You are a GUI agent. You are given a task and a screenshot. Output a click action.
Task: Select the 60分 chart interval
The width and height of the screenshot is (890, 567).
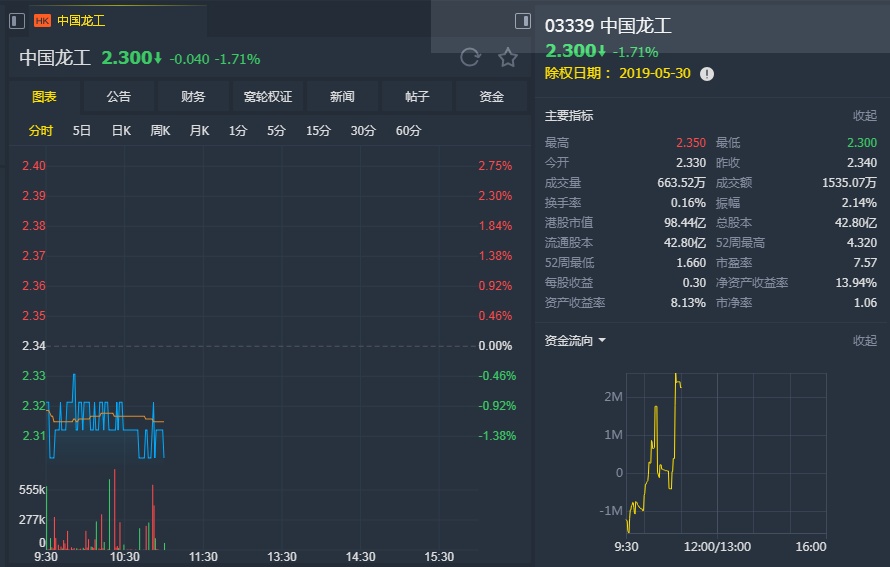point(408,131)
